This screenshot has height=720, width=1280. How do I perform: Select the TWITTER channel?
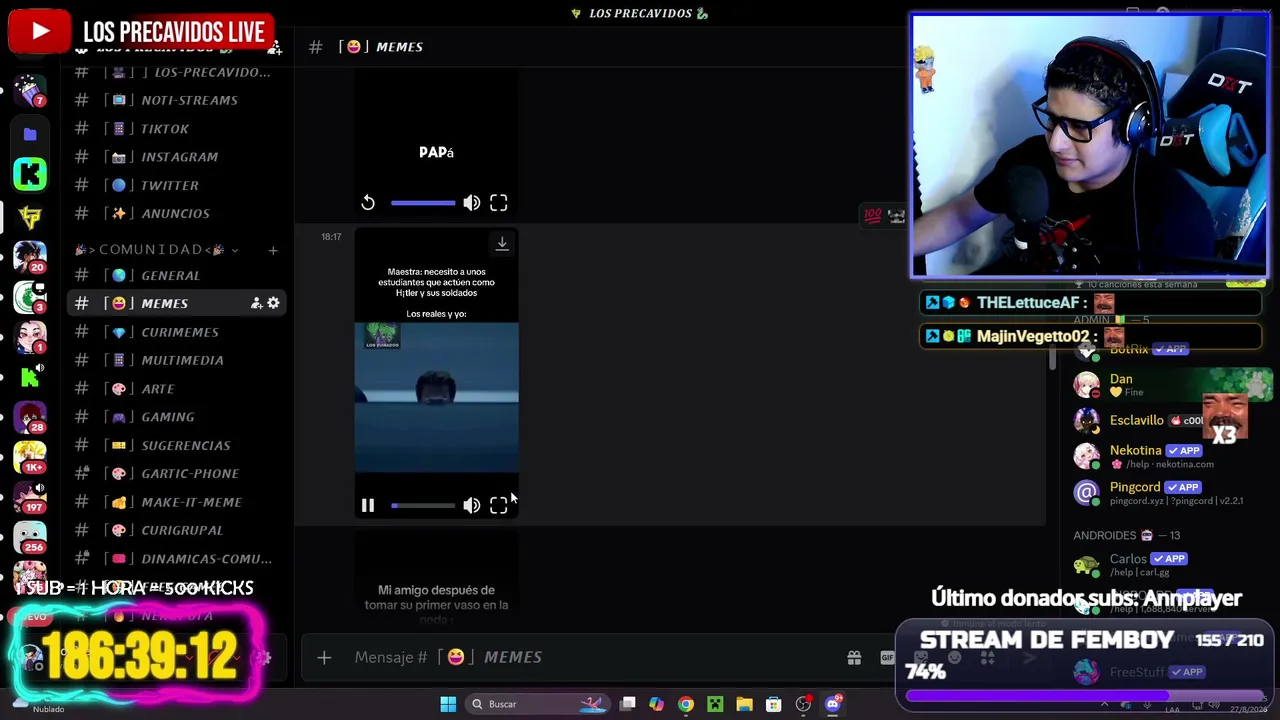coord(178,185)
